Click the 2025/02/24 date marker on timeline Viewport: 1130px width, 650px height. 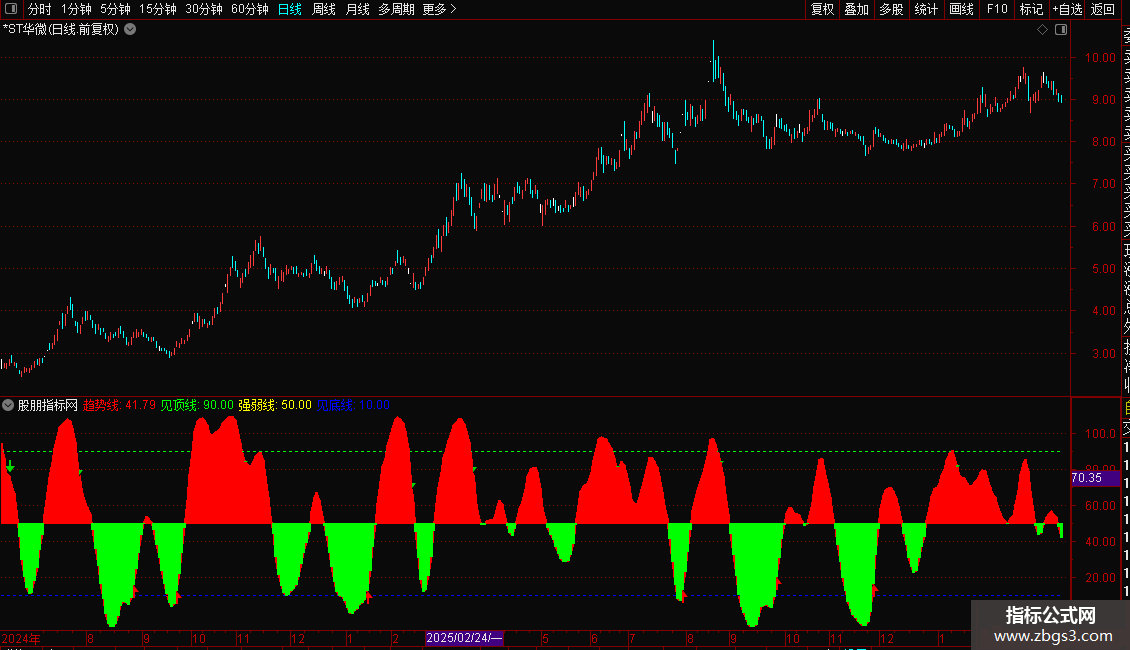[x=464, y=638]
